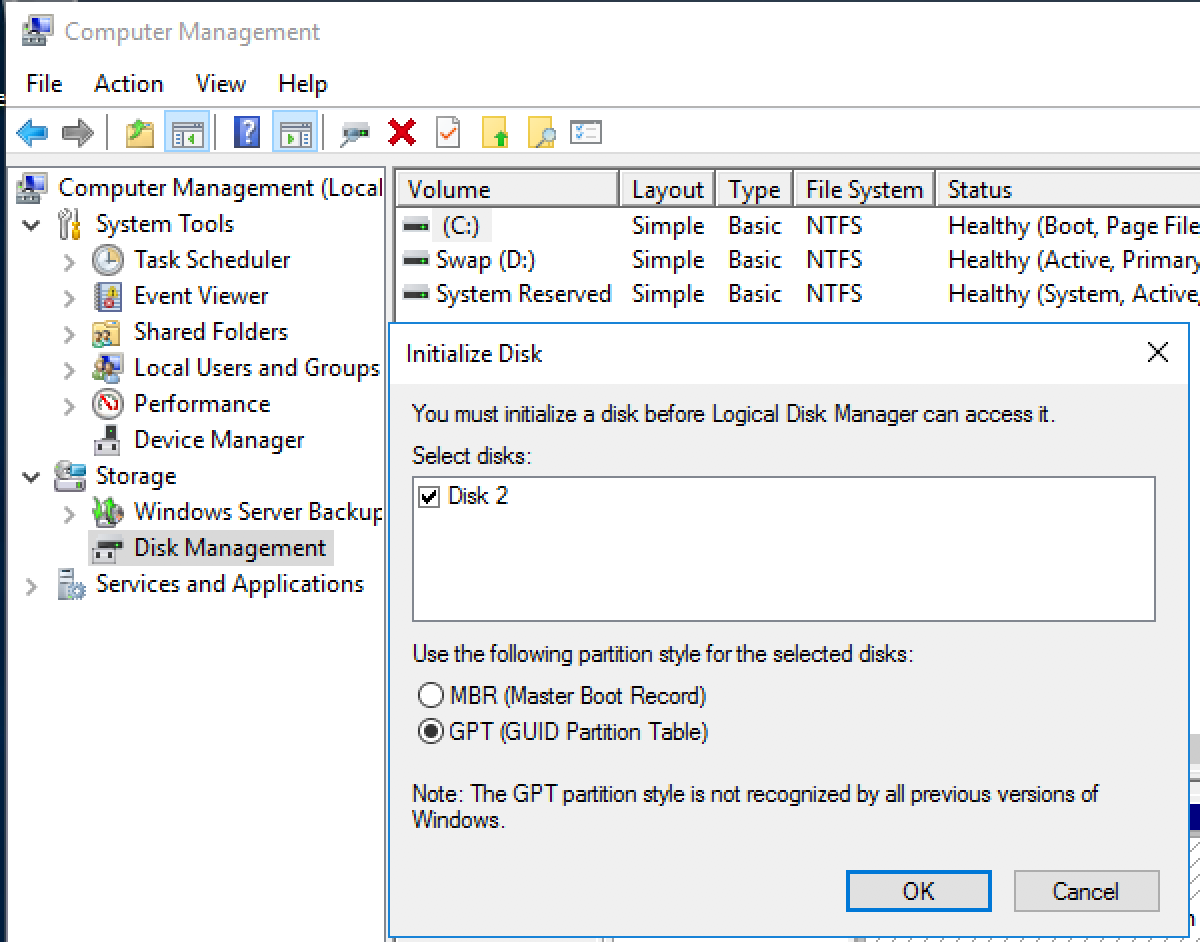The image size is (1200, 942).
Task: Sort by the Volume column header
Action: tap(508, 189)
